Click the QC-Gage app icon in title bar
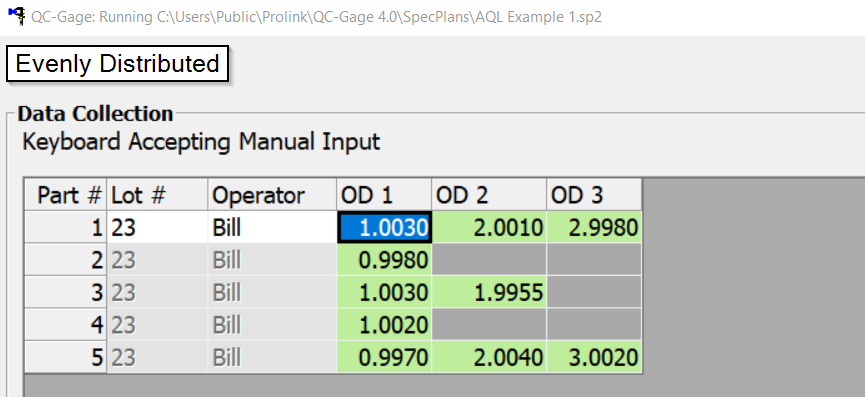865x397 pixels. pyautogui.click(x=17, y=16)
